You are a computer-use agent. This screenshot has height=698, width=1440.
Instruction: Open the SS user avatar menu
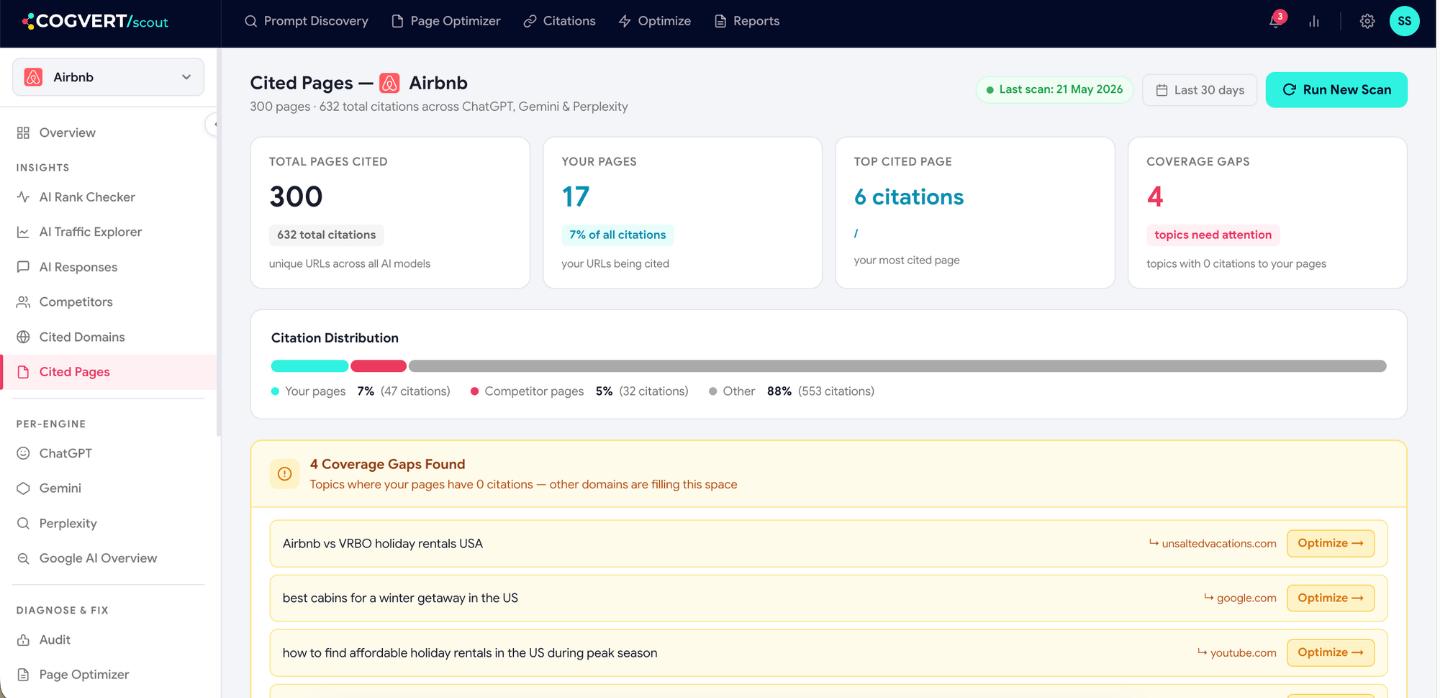[1404, 21]
